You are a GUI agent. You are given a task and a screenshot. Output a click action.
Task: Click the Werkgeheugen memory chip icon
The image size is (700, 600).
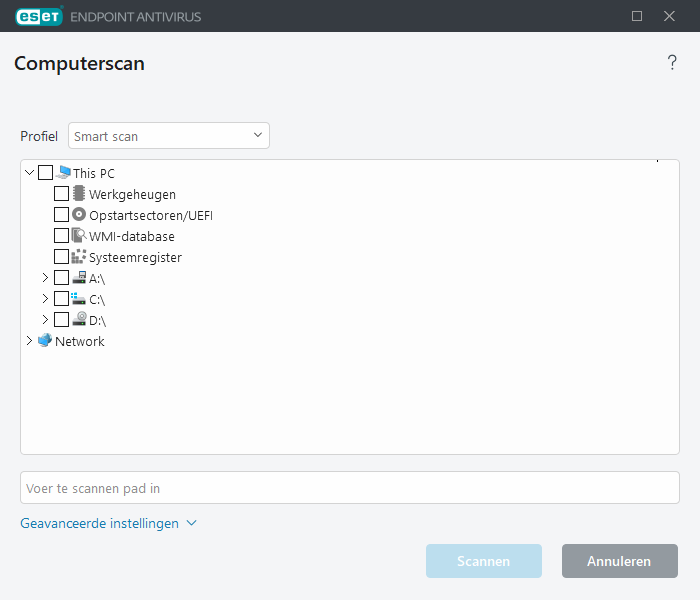point(79,194)
